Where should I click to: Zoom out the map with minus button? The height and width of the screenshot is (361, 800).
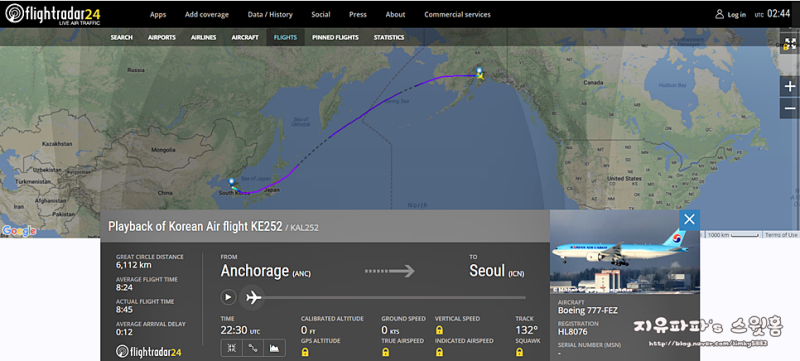click(x=790, y=108)
